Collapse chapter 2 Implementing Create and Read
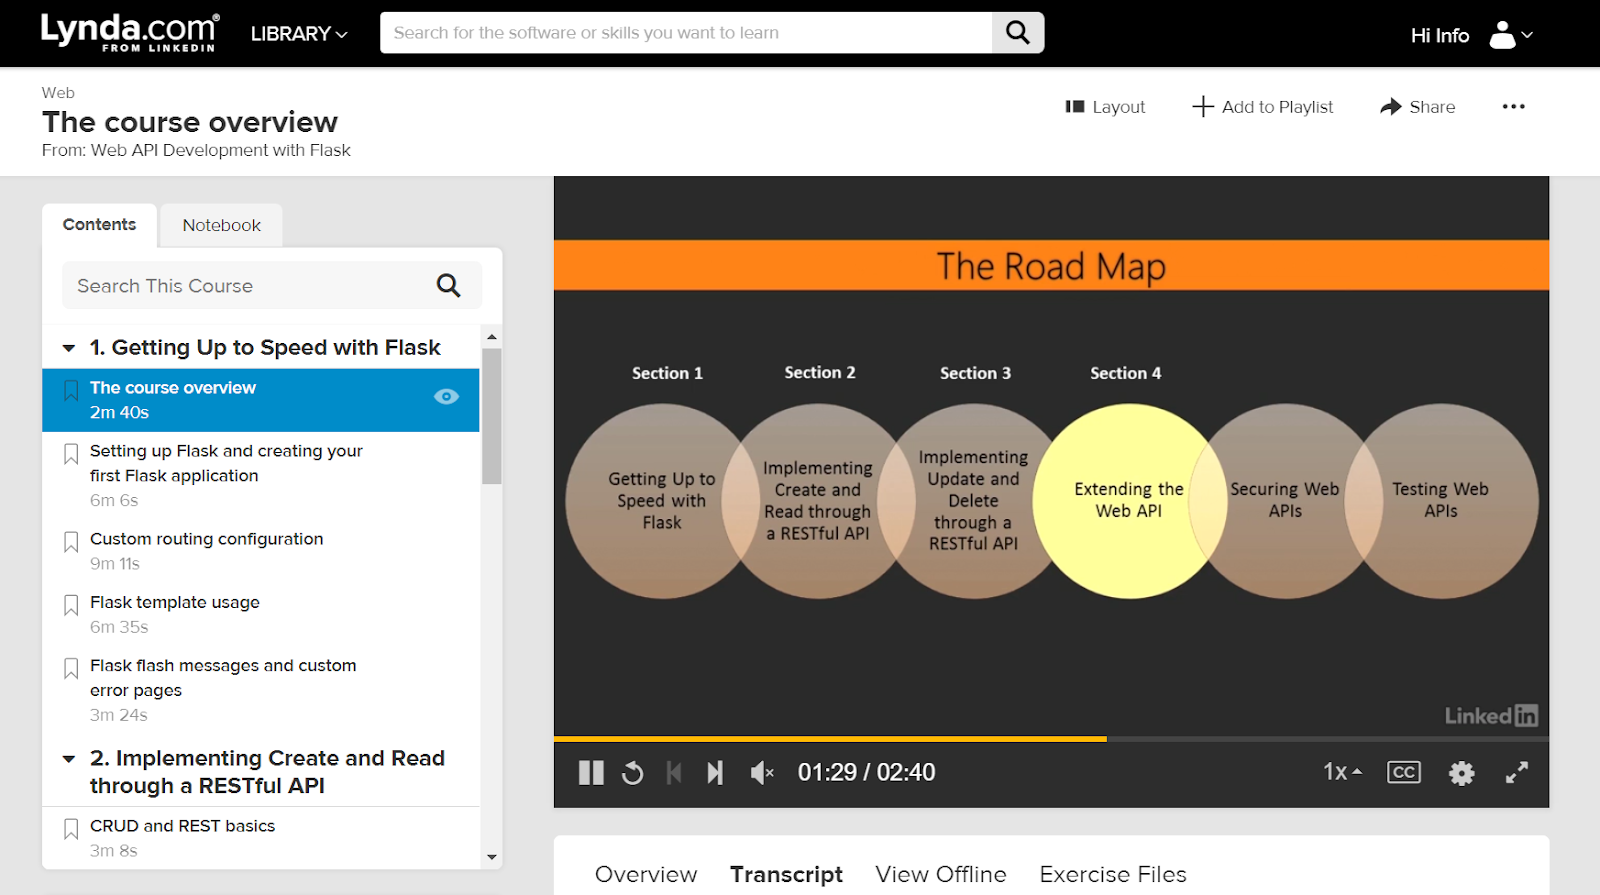 tap(69, 759)
